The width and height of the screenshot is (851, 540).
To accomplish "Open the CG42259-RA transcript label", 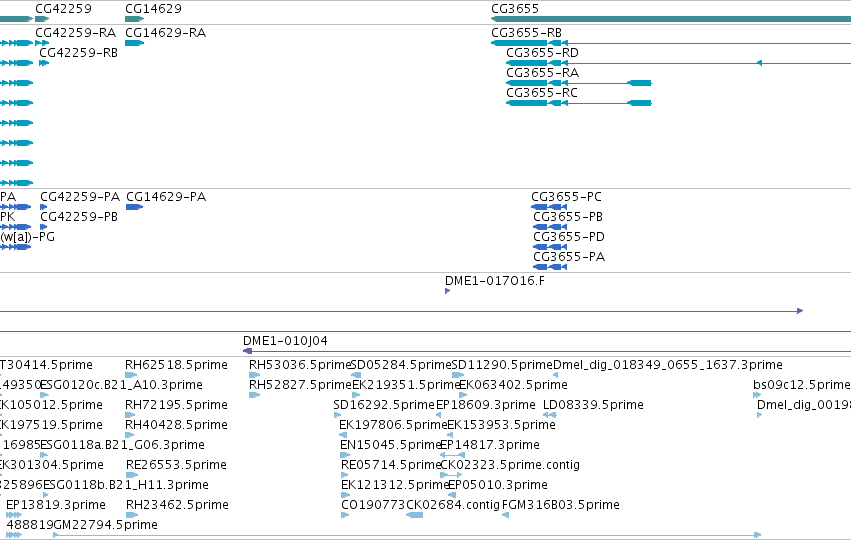I will [x=75, y=33].
